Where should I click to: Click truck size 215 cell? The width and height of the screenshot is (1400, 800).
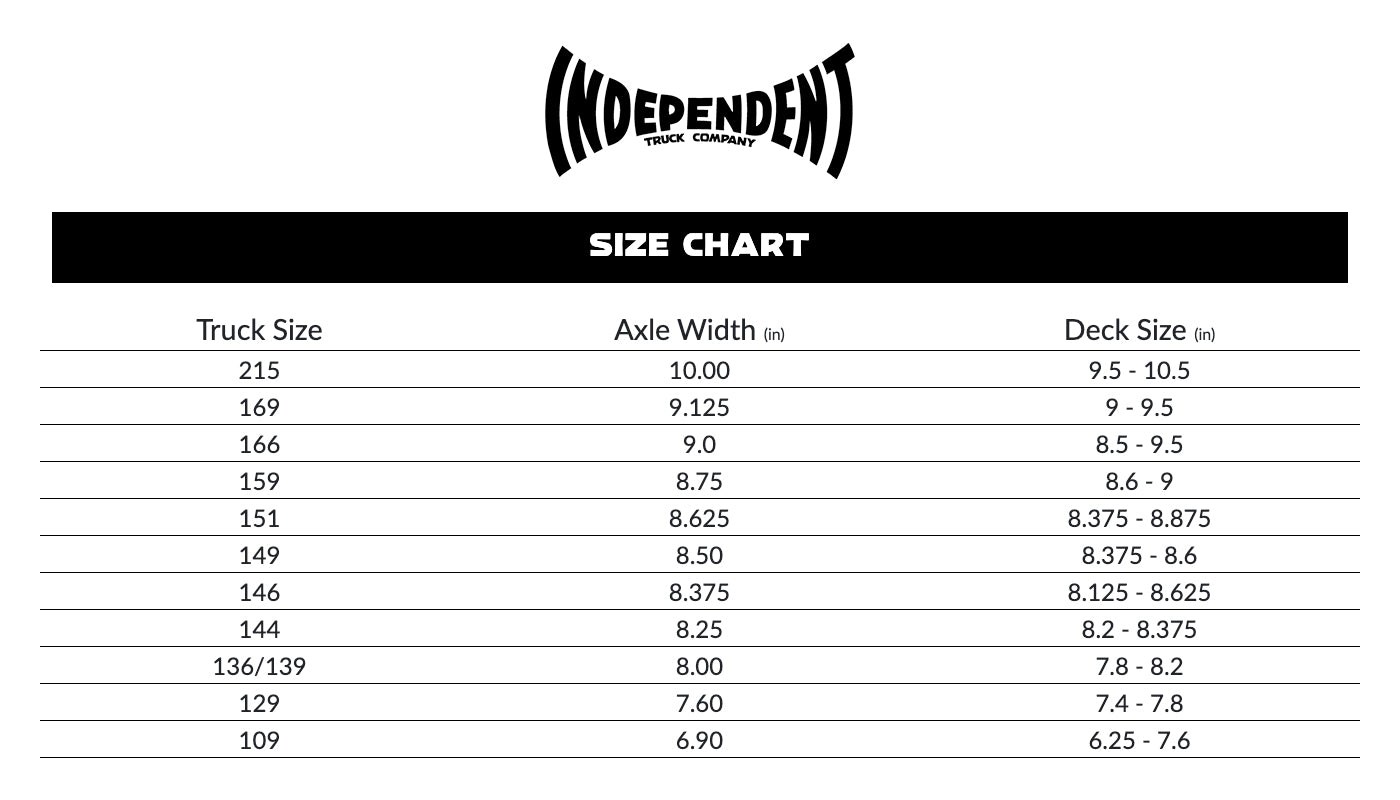point(259,370)
